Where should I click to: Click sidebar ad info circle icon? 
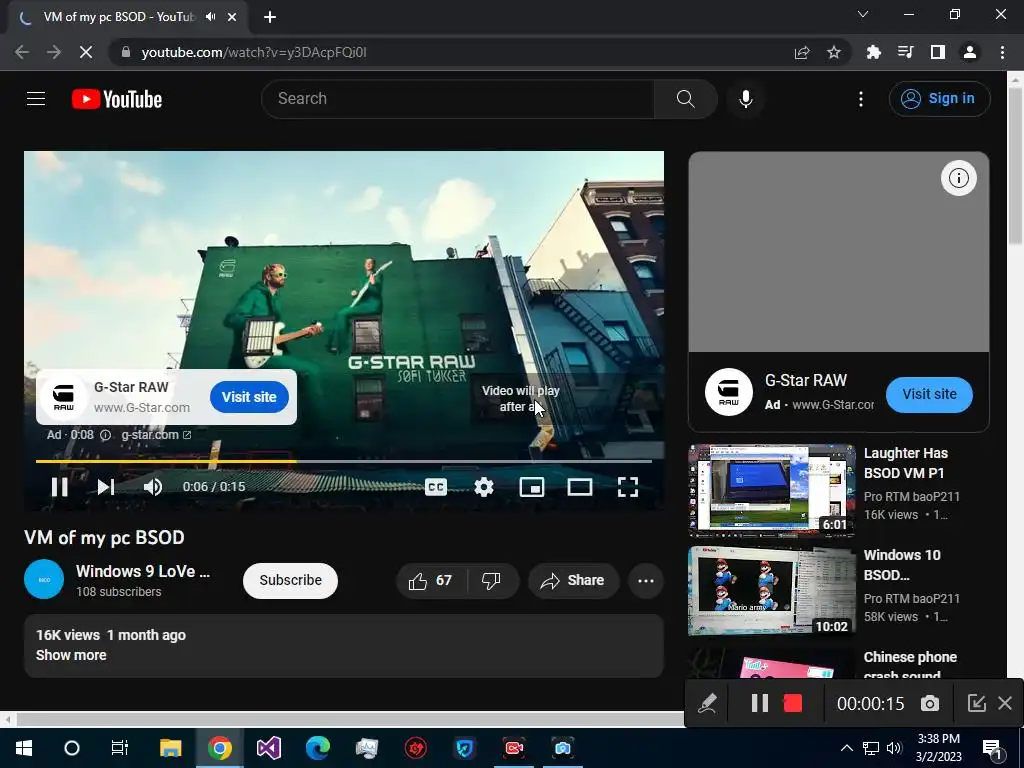pos(958,178)
